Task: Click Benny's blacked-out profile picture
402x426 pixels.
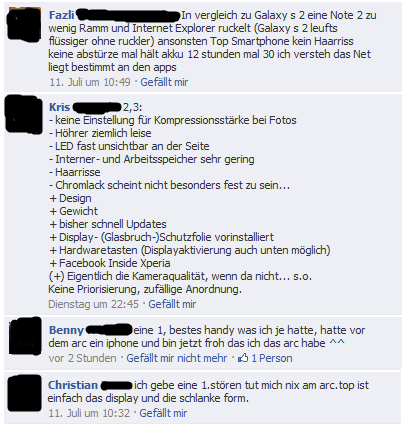Action: click(x=25, y=336)
